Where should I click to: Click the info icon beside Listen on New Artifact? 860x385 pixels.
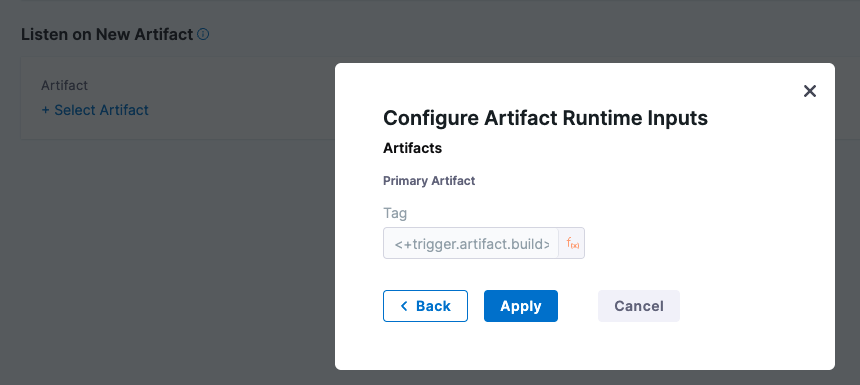pyautogui.click(x=203, y=35)
